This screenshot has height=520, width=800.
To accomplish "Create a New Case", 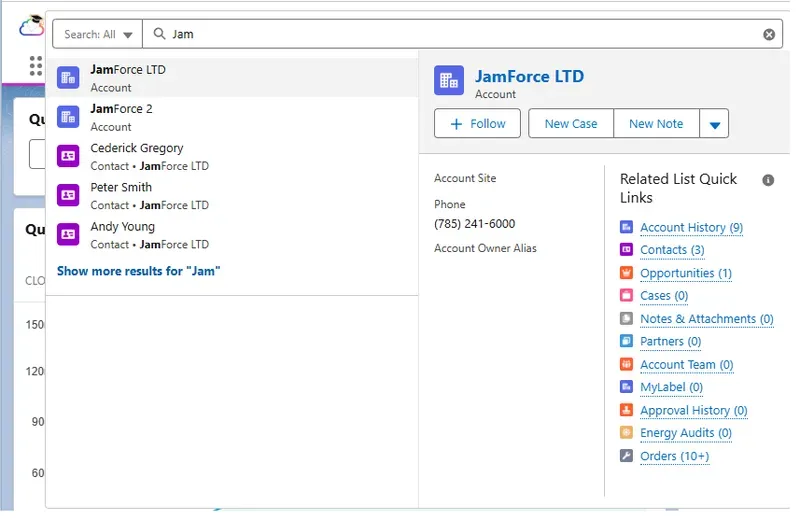I will (x=571, y=123).
